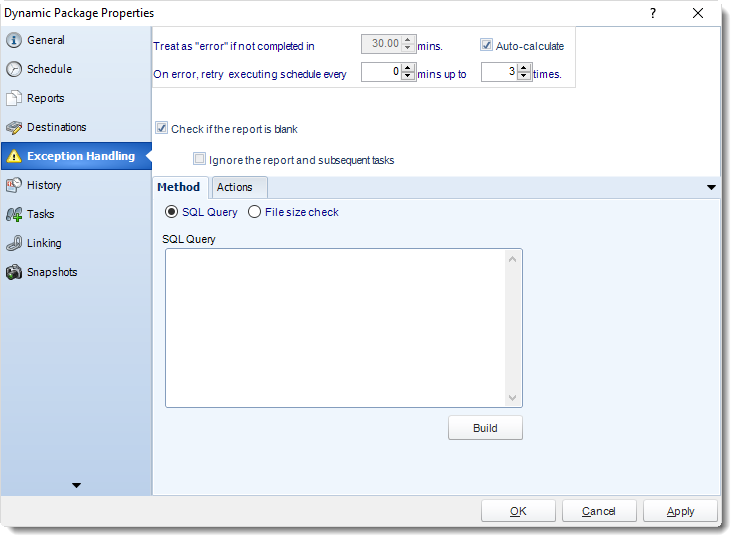Increase the retry interval minutes spinner
This screenshot has width=737, height=542.
(408, 68)
